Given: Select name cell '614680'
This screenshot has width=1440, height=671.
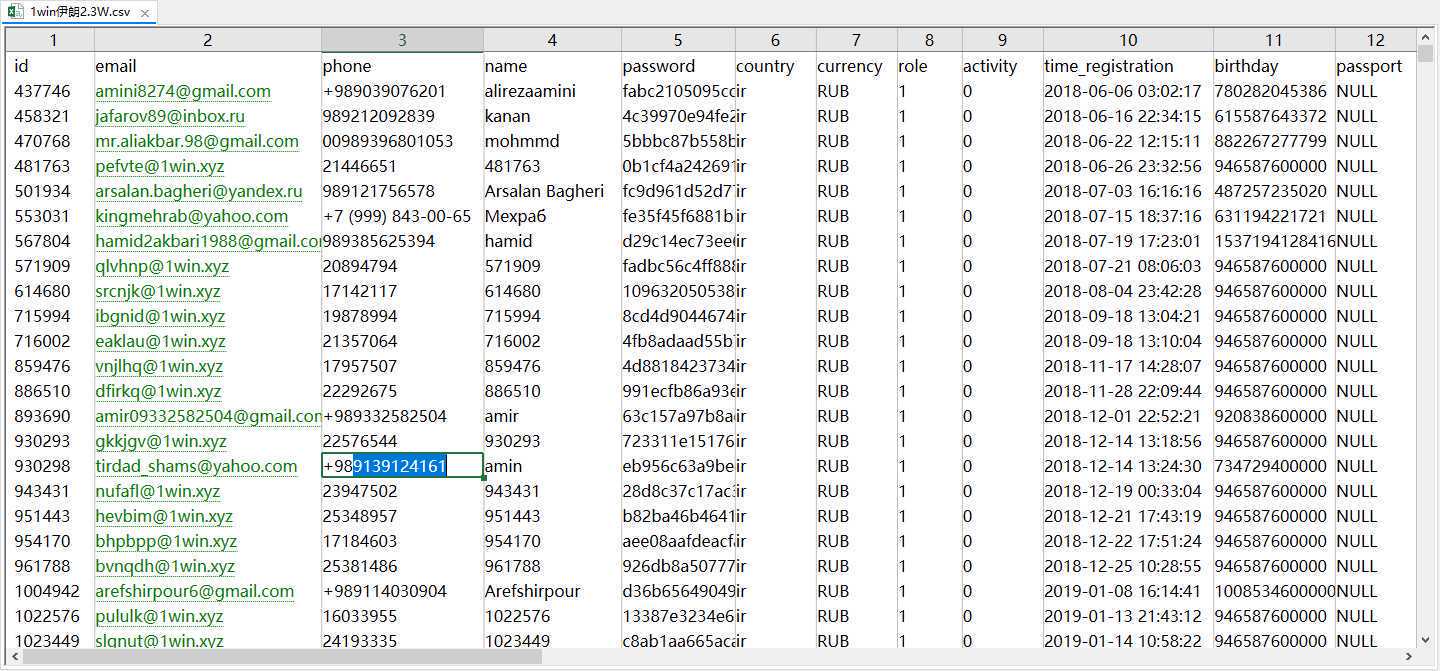Looking at the screenshot, I should (552, 291).
